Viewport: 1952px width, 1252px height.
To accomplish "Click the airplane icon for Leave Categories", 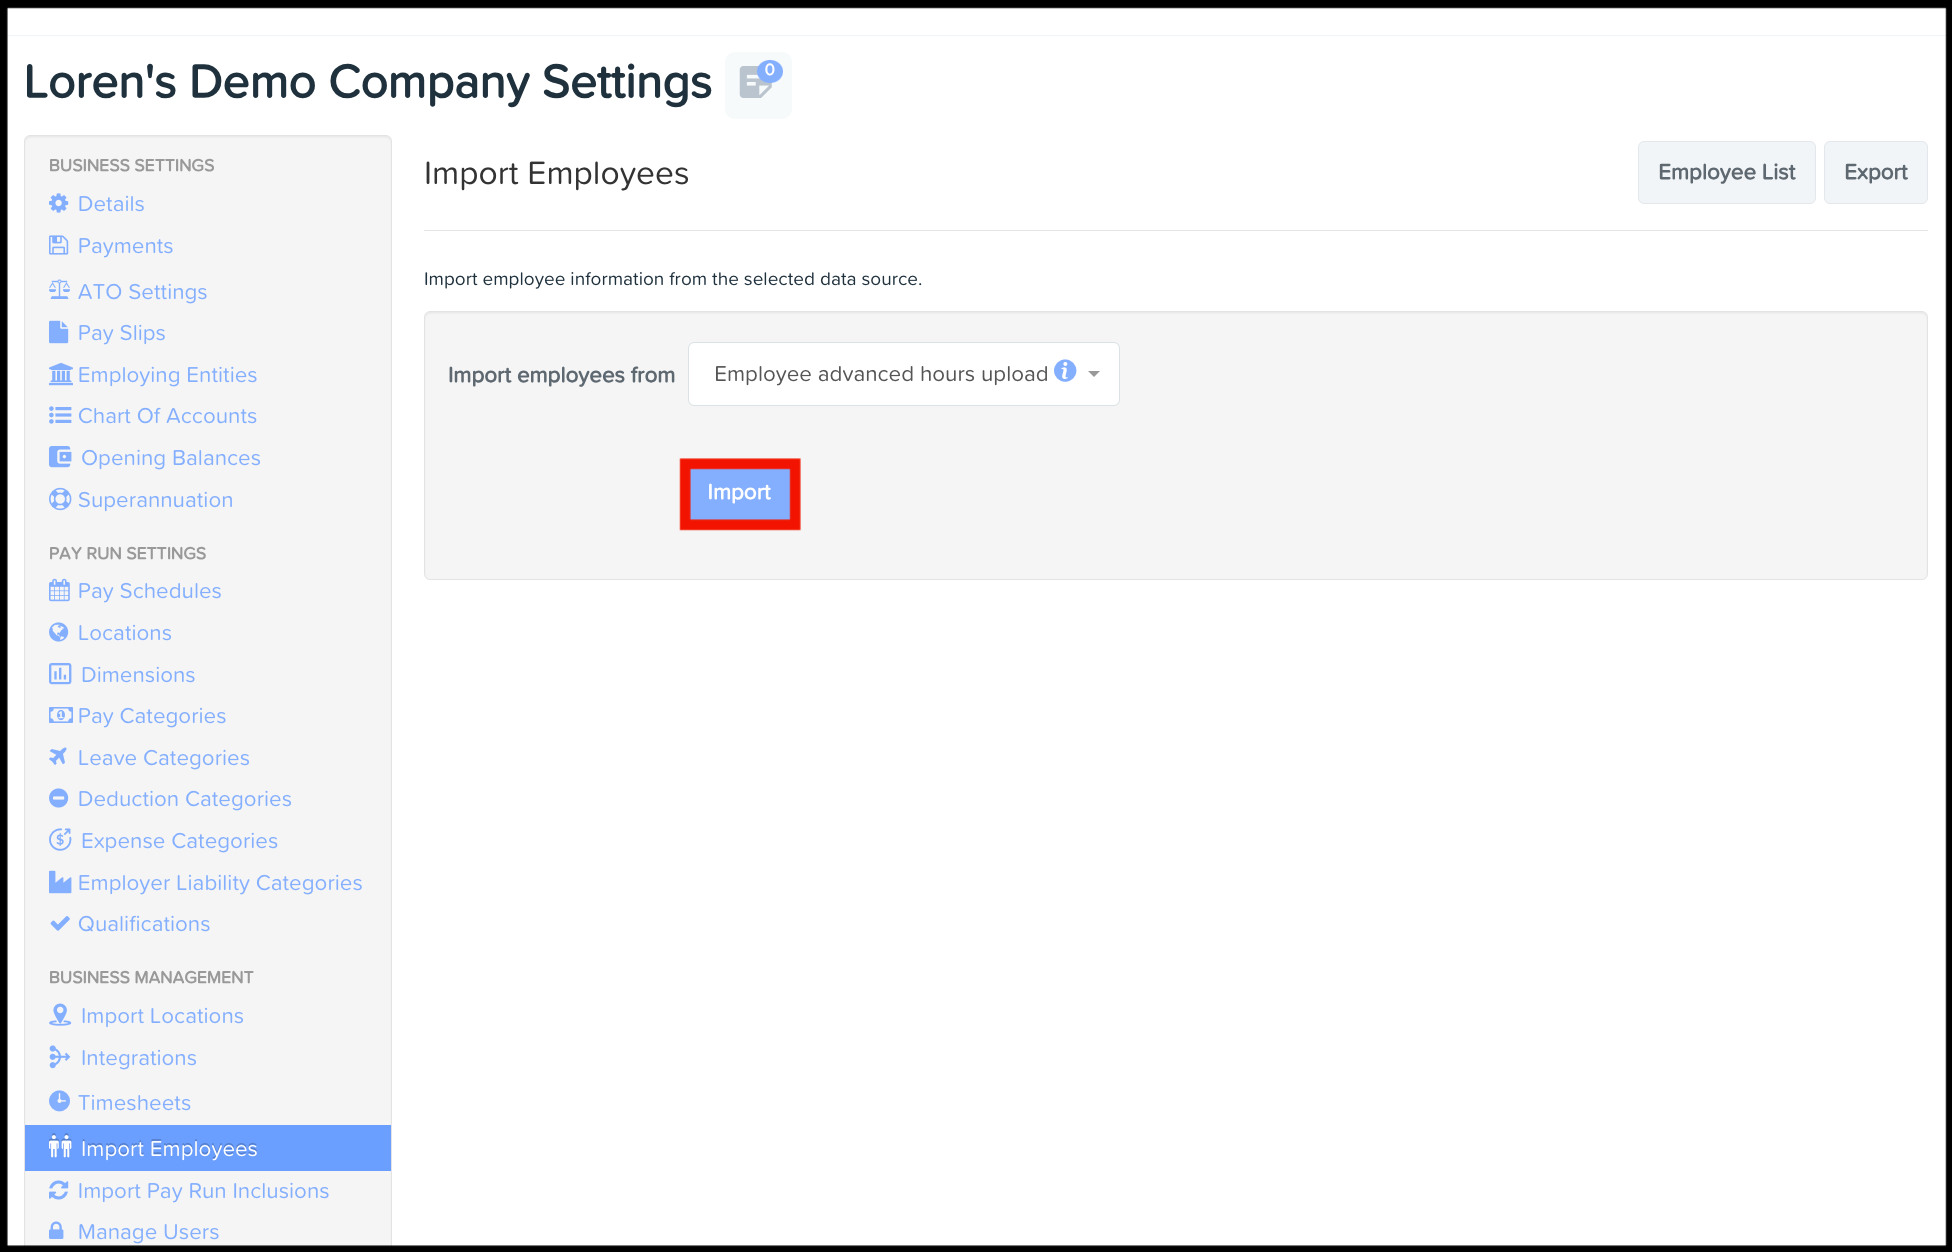I will 59,757.
